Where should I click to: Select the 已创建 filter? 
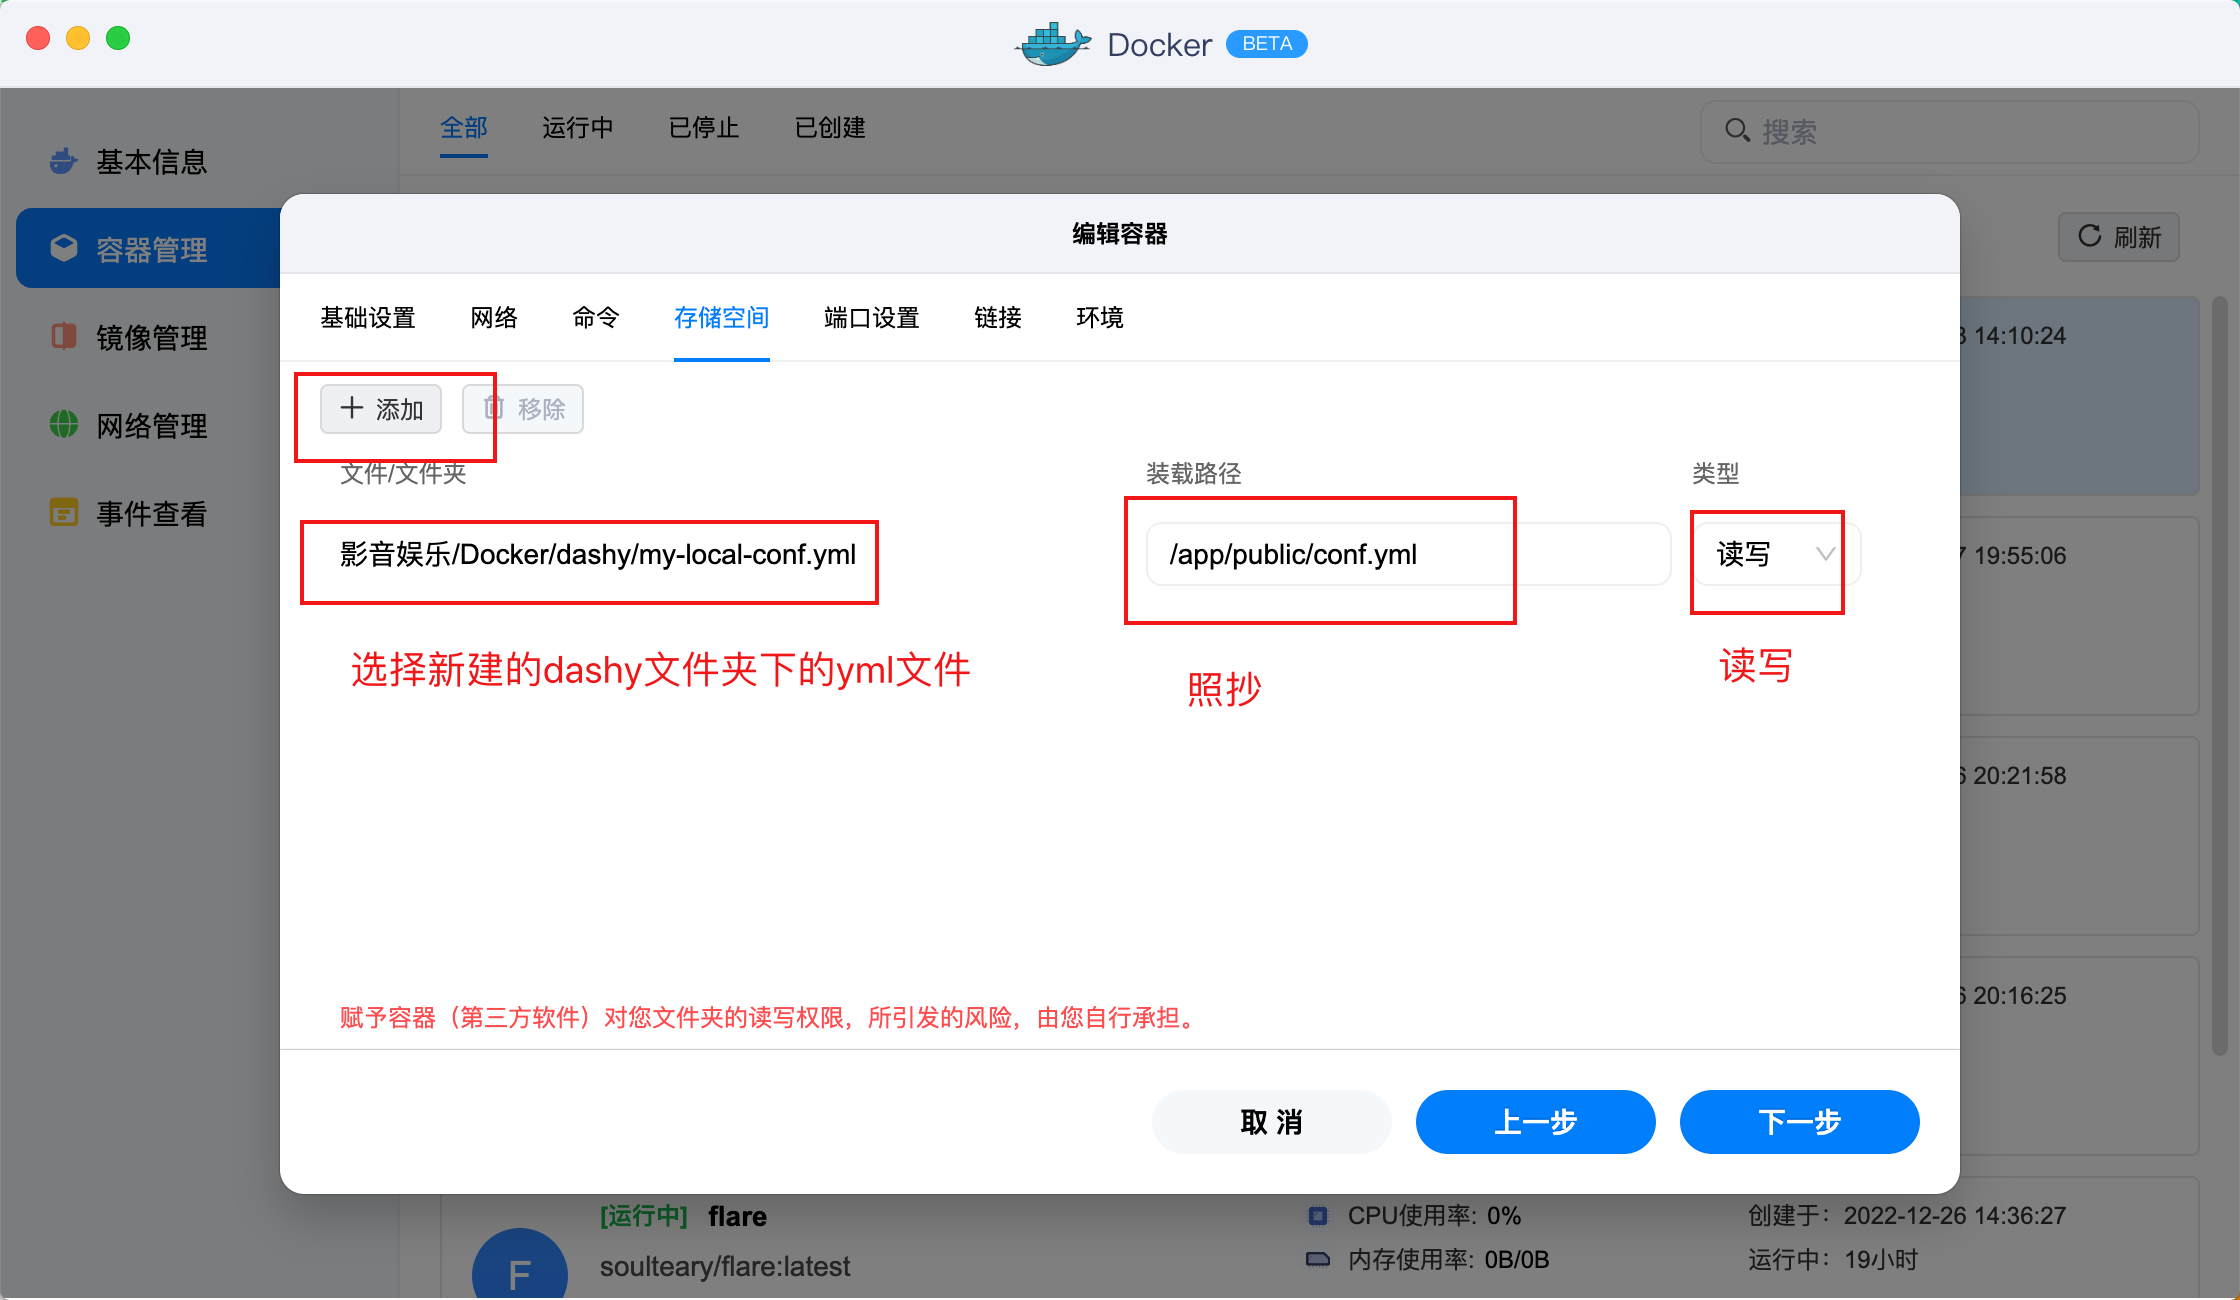coord(829,128)
